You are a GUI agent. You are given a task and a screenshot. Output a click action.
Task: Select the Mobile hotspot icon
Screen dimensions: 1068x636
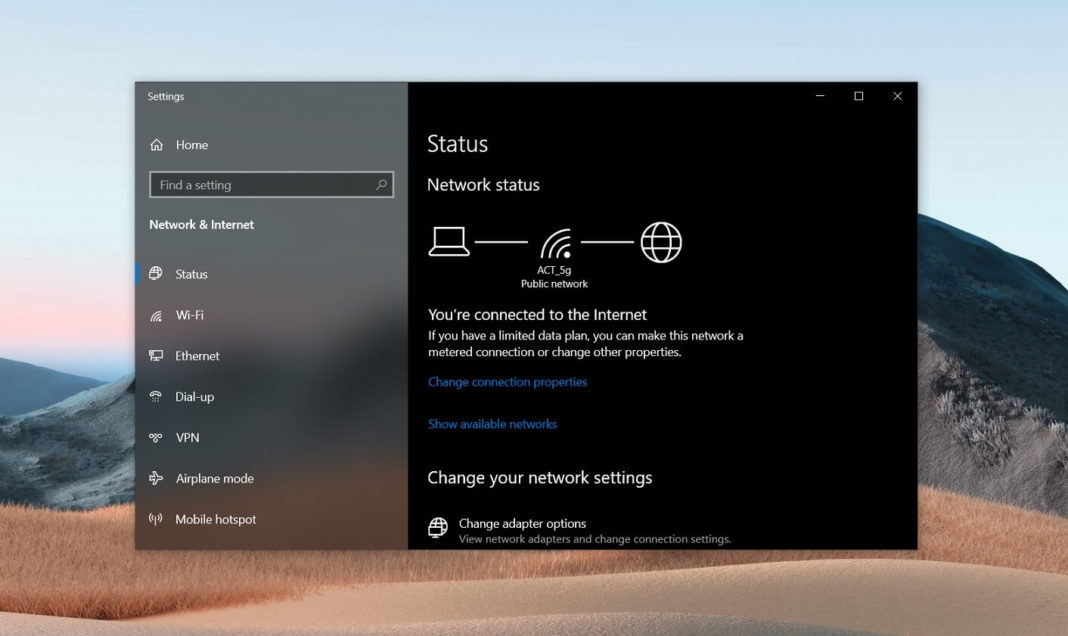point(157,519)
